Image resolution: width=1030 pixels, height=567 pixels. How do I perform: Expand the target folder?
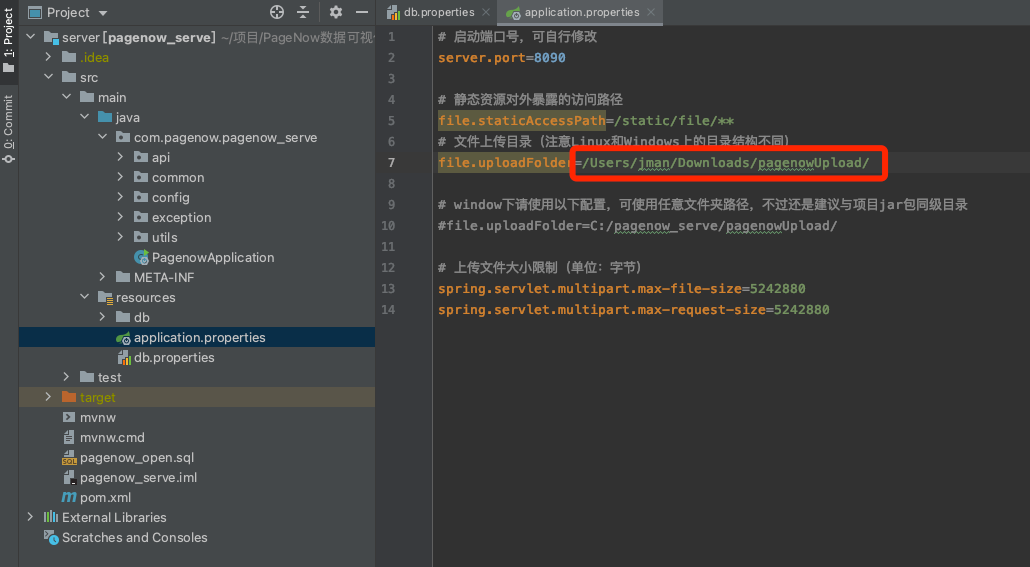point(48,397)
